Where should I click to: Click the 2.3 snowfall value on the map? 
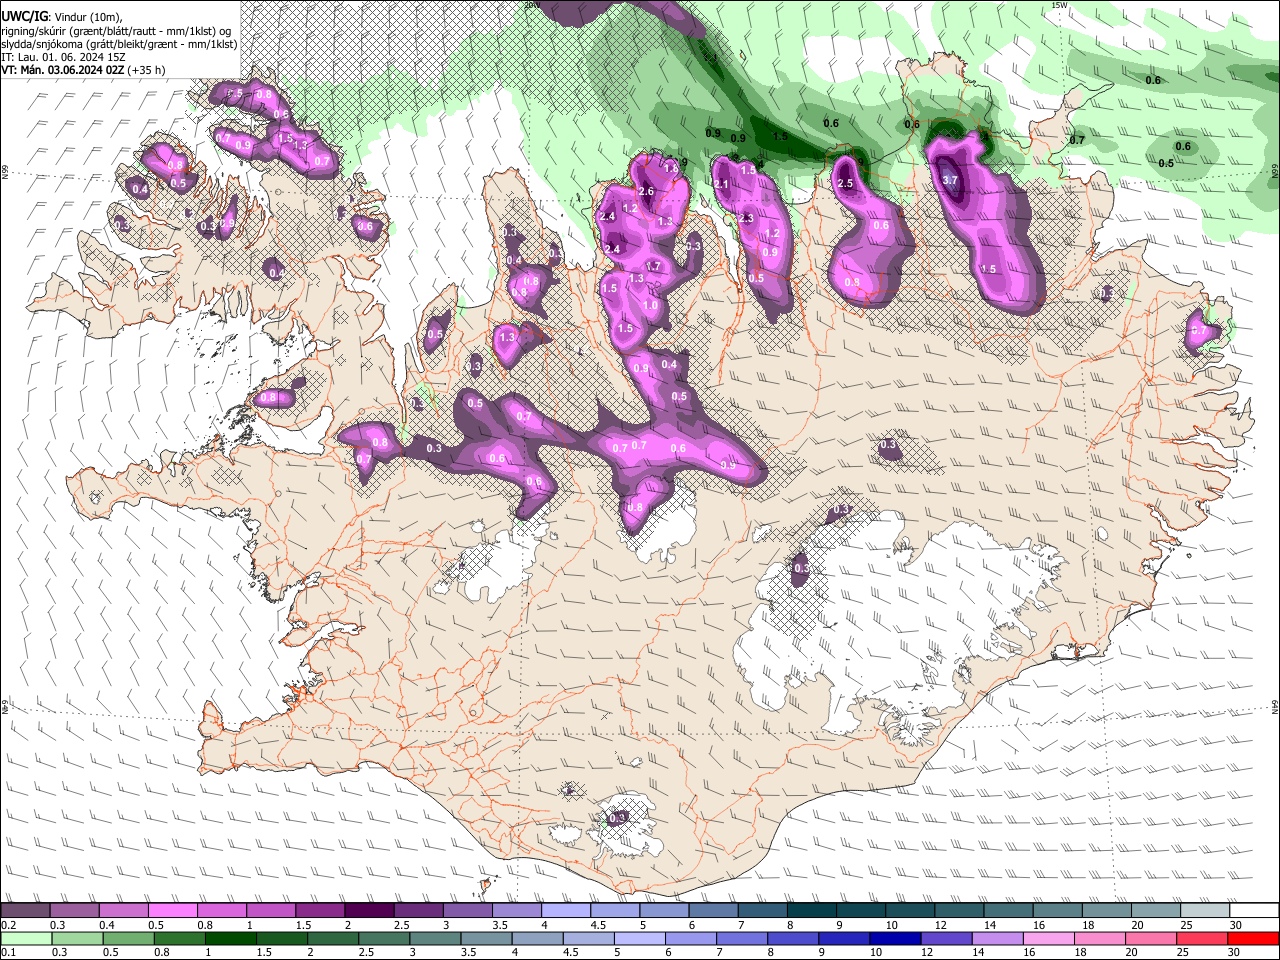(745, 219)
